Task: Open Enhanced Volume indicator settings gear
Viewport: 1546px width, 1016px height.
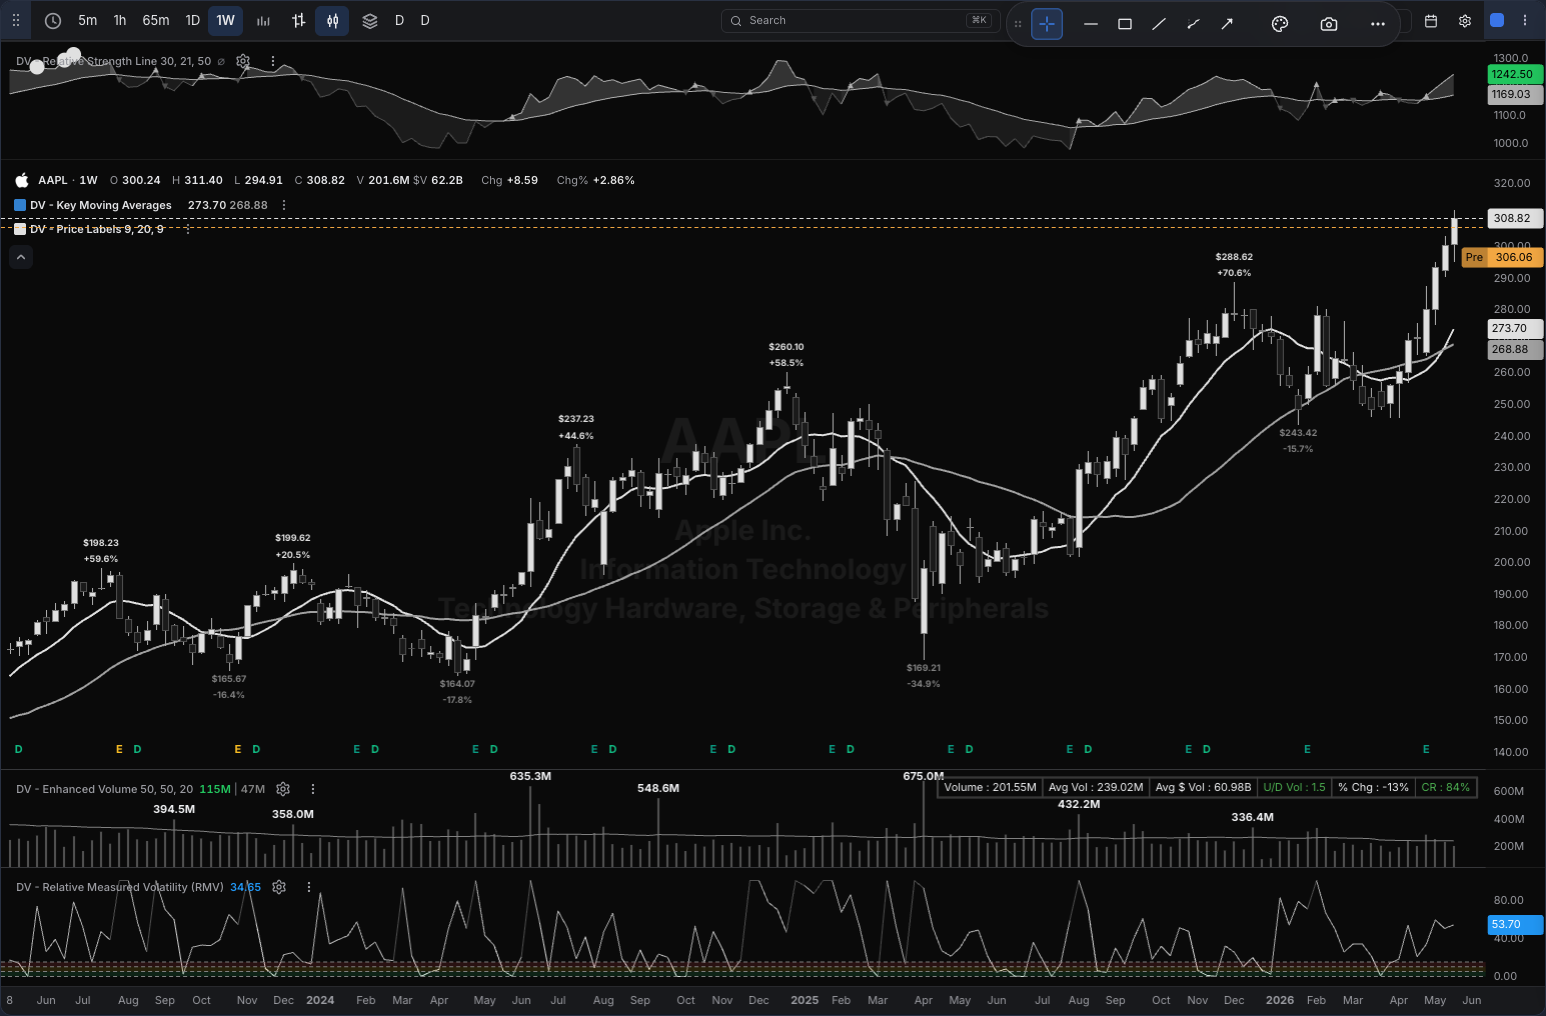Action: 283,789
